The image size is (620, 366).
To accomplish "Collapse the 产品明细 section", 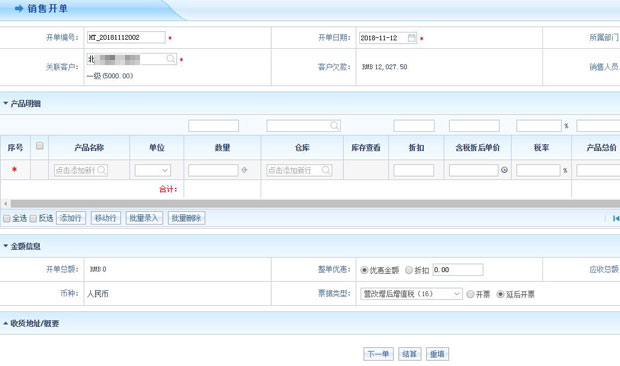I will click(6, 103).
